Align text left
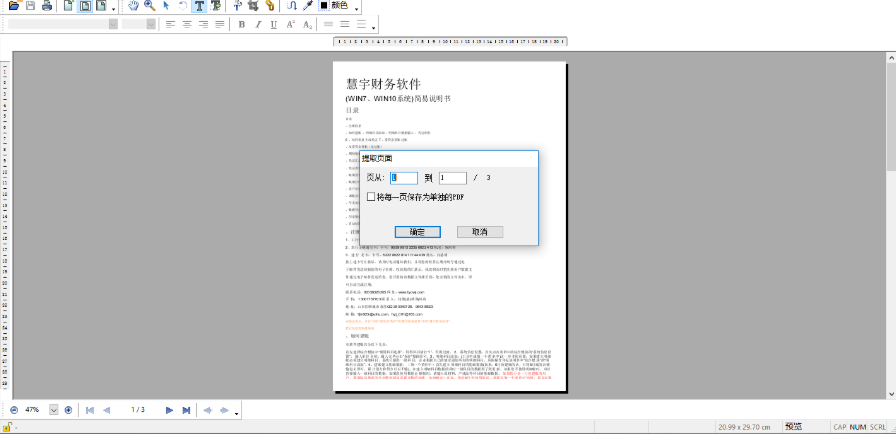Viewport: 896px width, 434px height. tap(170, 24)
